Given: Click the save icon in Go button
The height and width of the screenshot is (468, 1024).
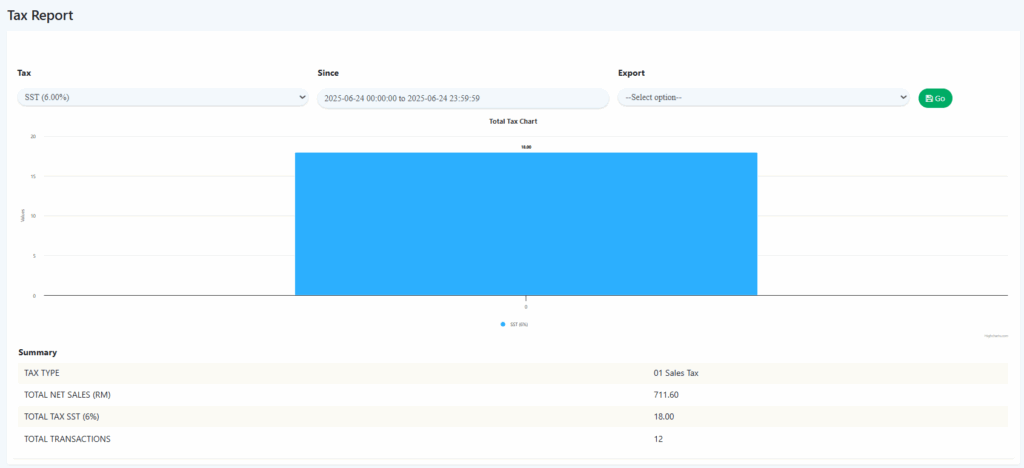Looking at the screenshot, I should pyautogui.click(x=929, y=98).
